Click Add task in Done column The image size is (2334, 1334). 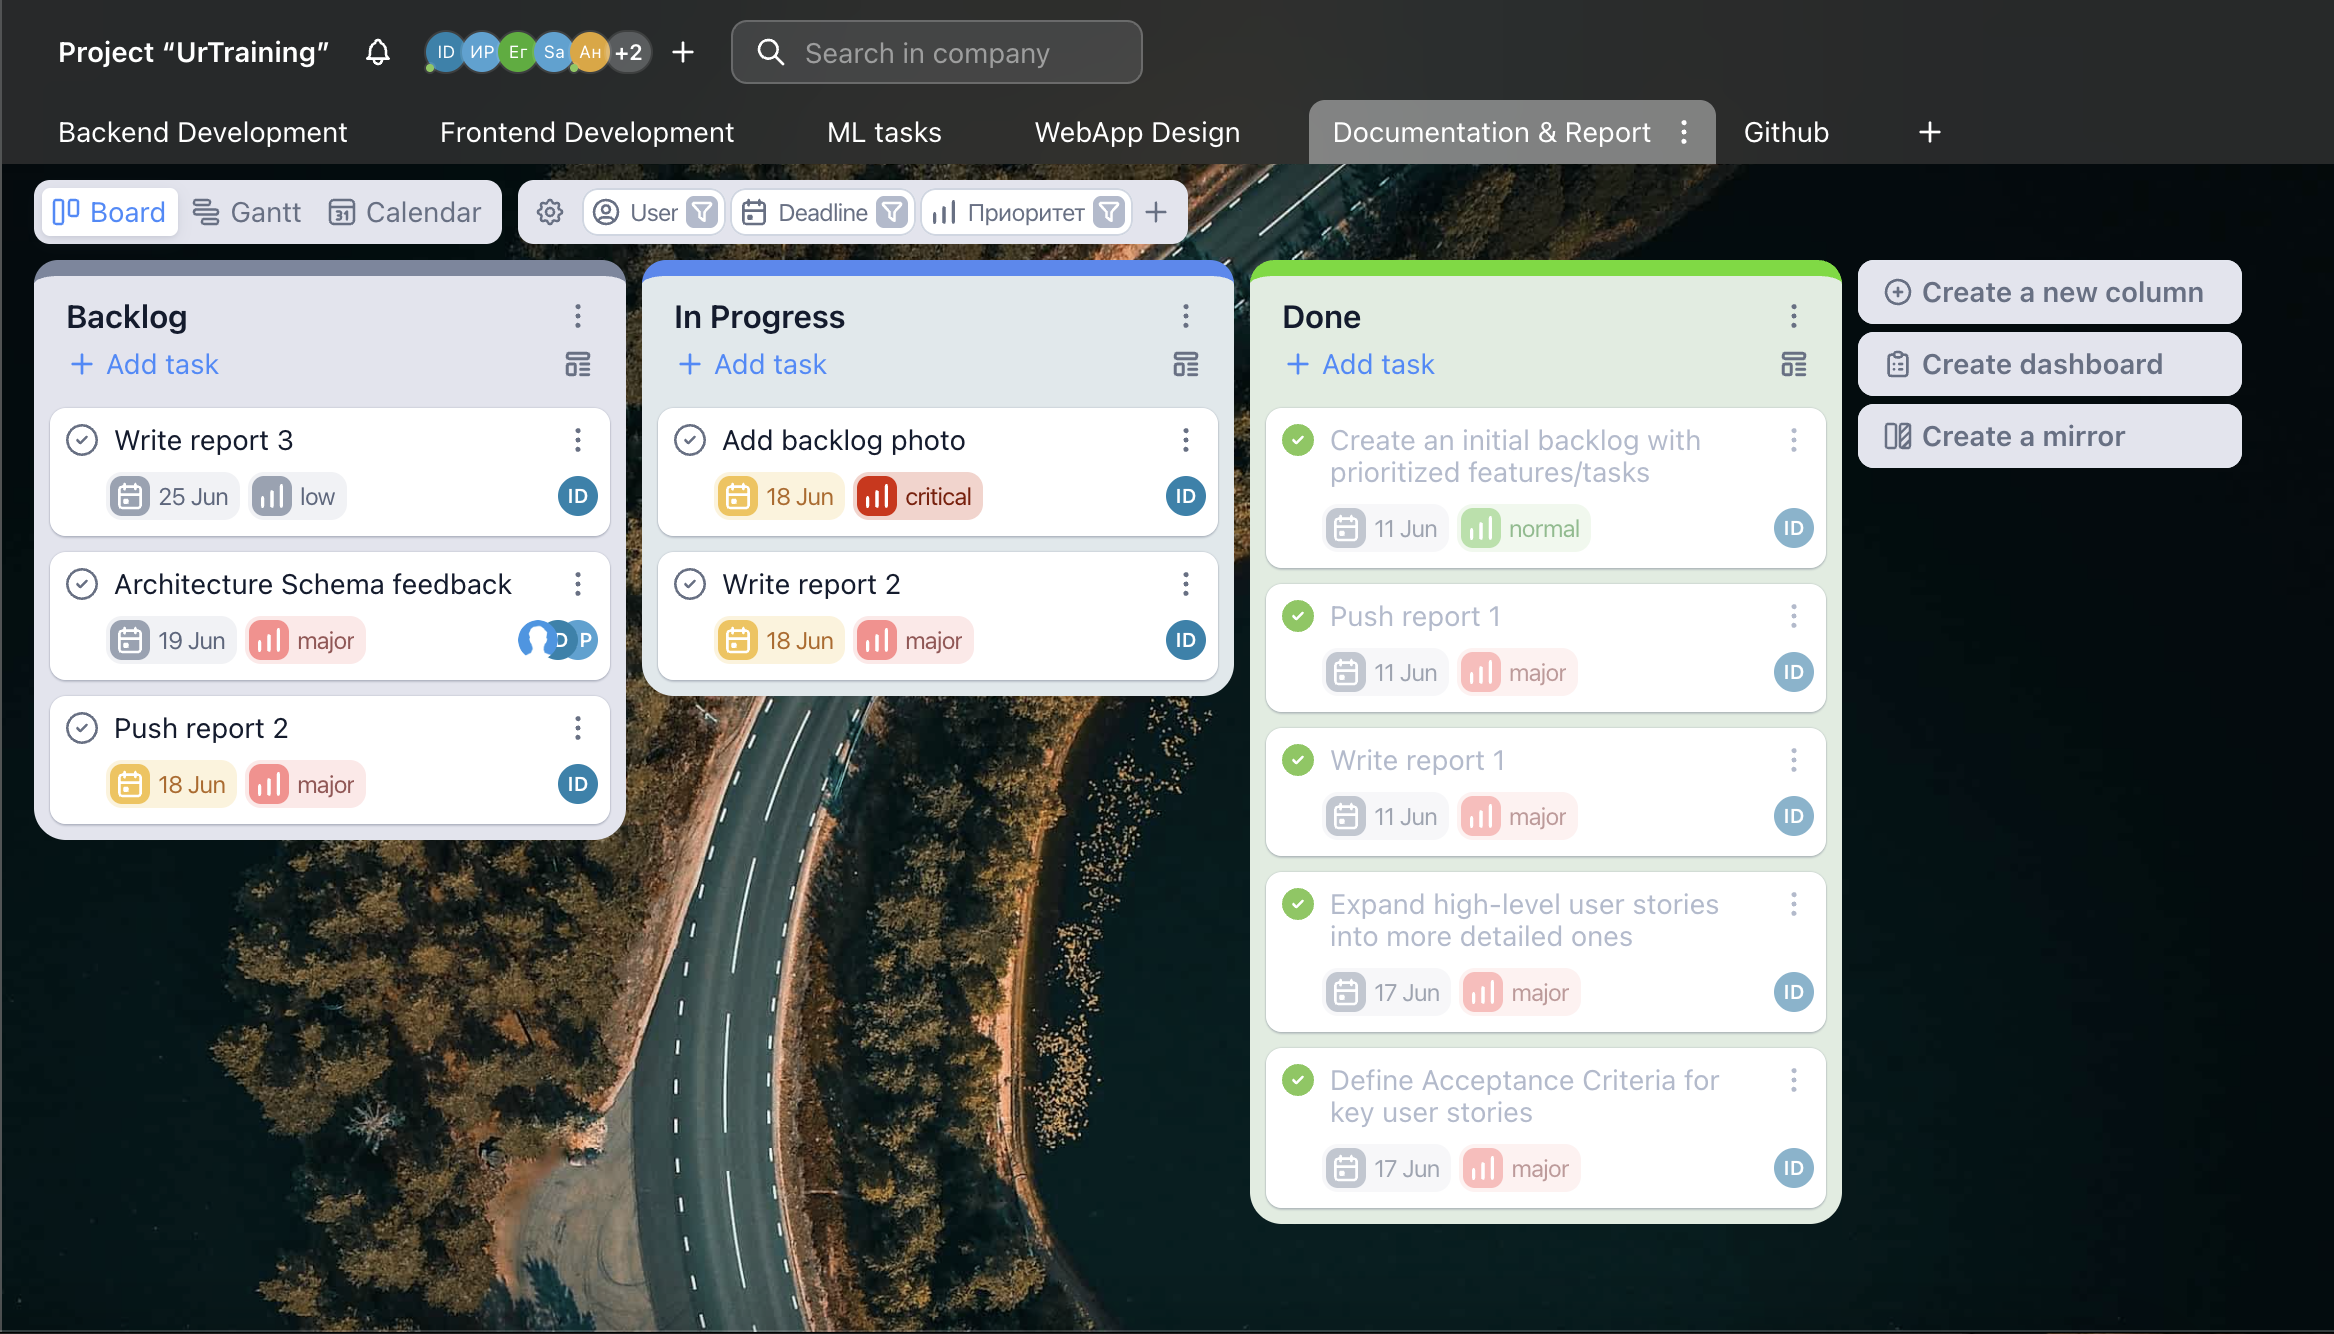[1360, 364]
